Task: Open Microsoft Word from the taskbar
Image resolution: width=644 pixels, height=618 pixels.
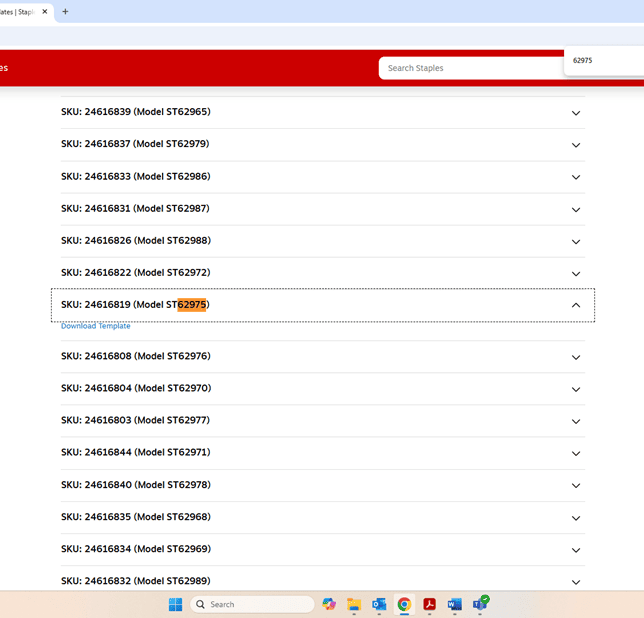Action: [455, 604]
